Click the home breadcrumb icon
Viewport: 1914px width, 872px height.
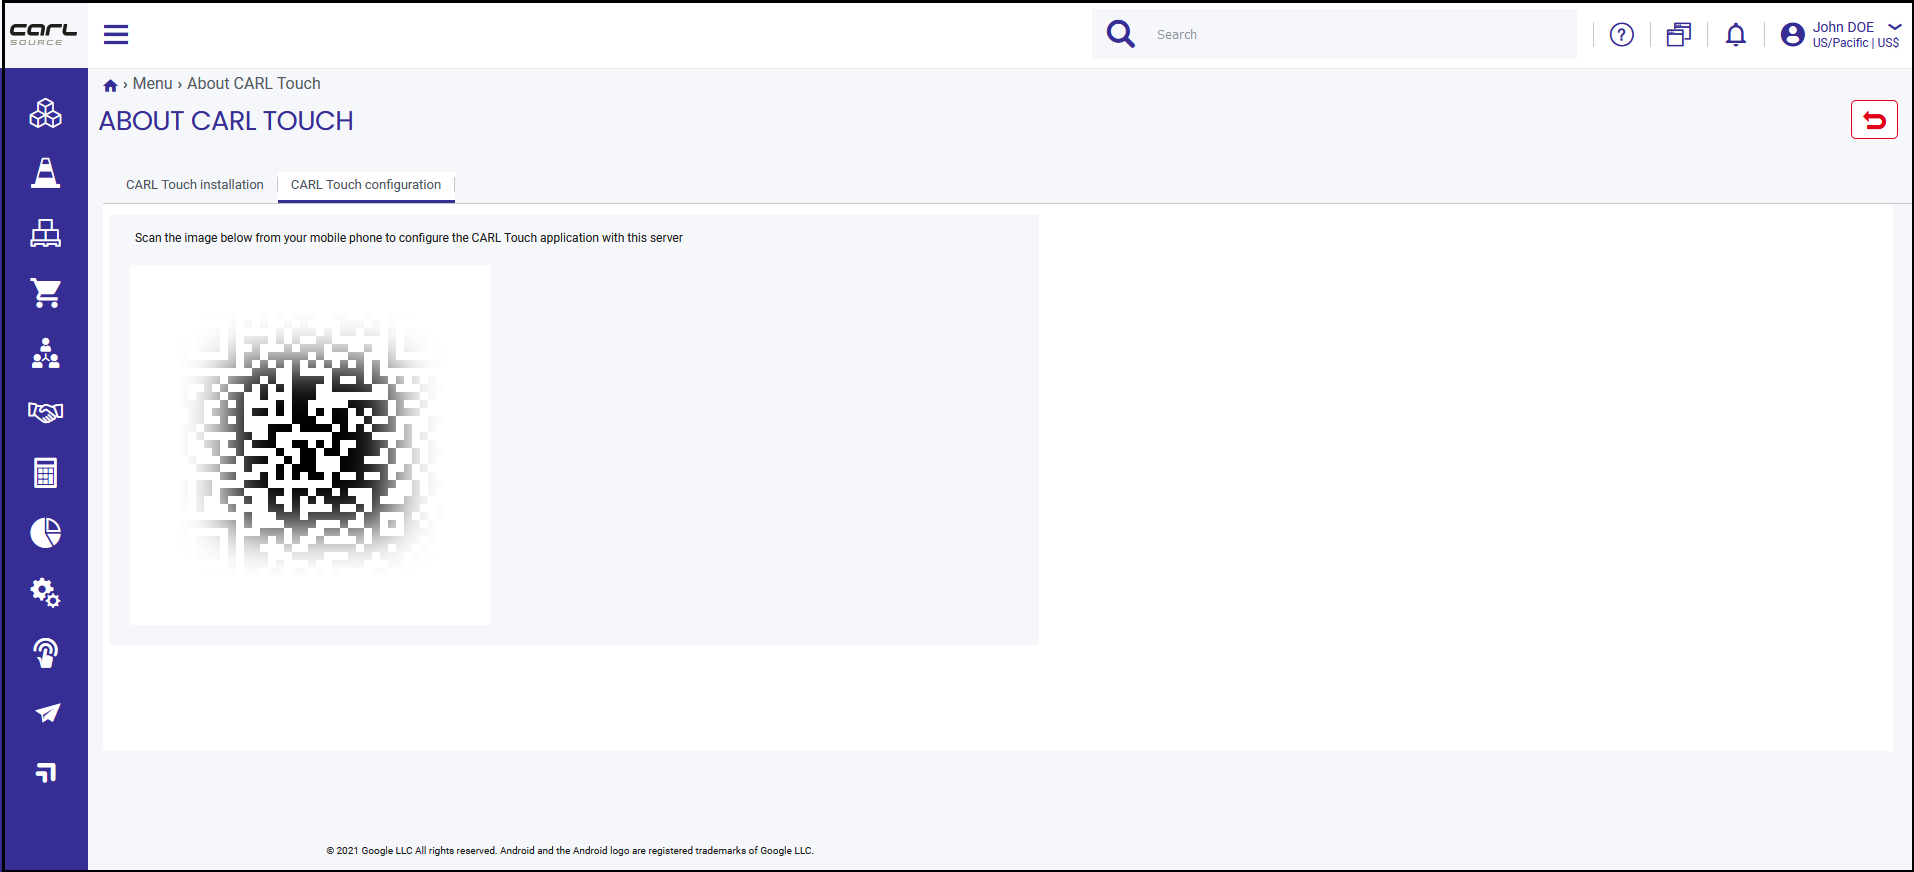110,85
